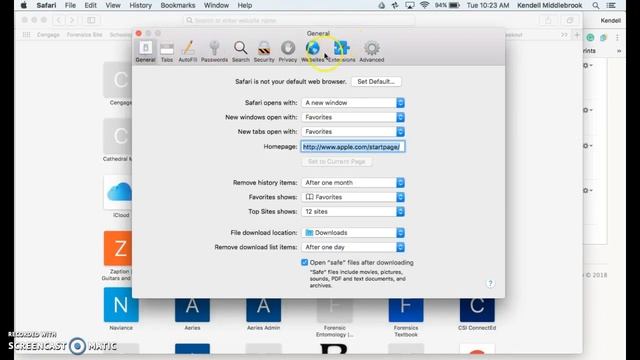Screen dimensions: 640x360
Task: Open the Privacy preferences pane
Action: (x=288, y=51)
